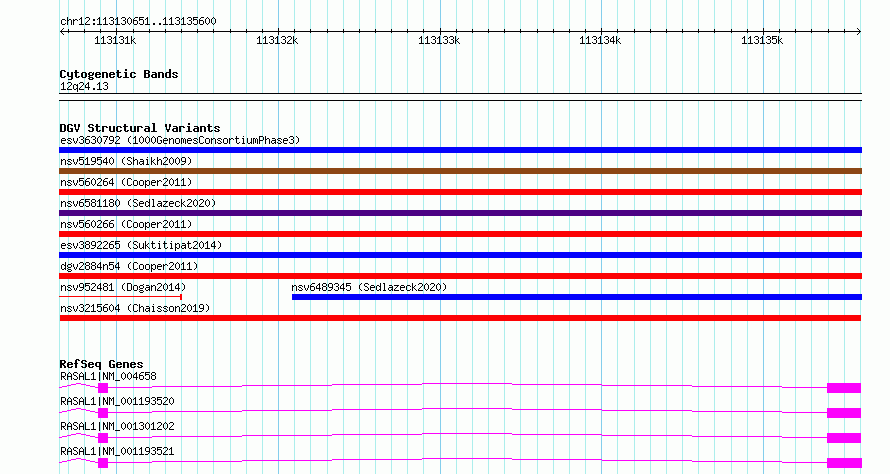Click the blue nsv6489345 variant bar
890x474 pixels.
pos(577,297)
